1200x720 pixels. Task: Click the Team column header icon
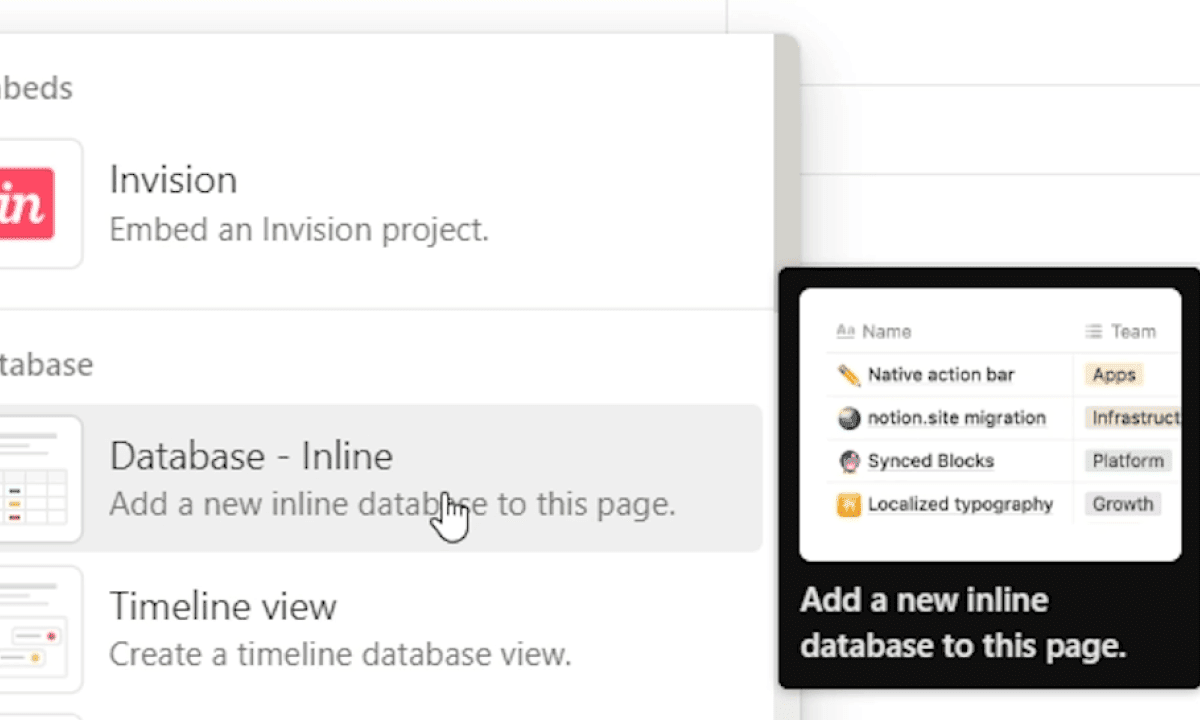click(x=1095, y=331)
